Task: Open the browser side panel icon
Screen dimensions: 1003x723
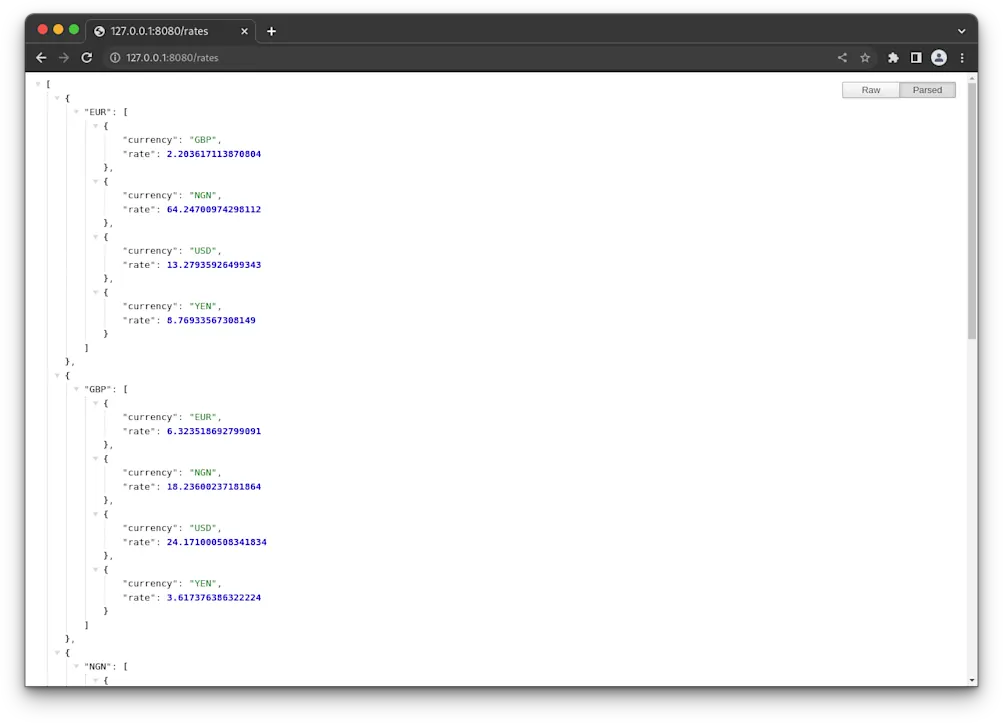Action: (x=915, y=57)
